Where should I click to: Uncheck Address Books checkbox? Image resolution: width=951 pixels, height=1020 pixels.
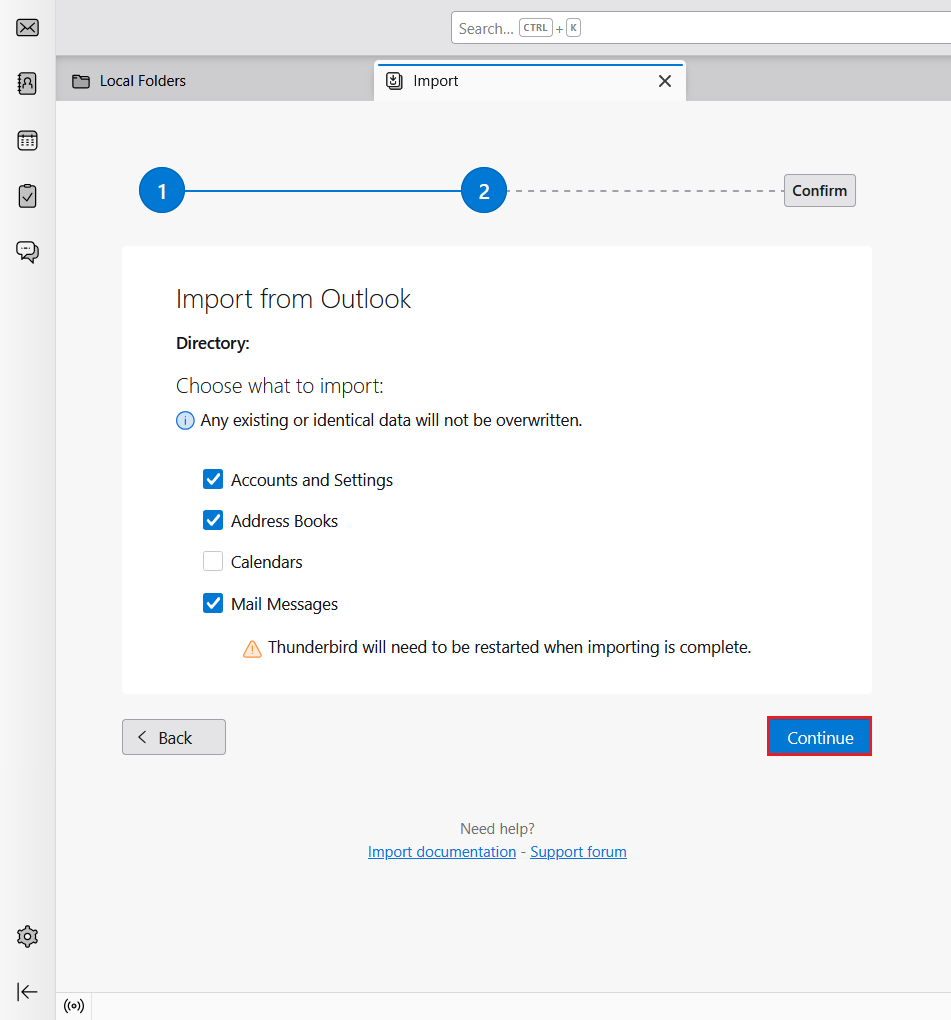213,520
